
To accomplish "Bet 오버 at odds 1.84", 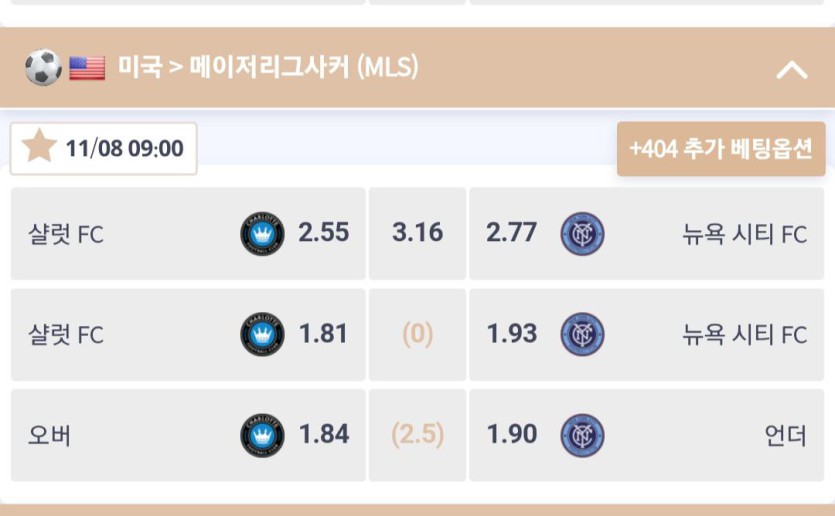I will [x=324, y=435].
